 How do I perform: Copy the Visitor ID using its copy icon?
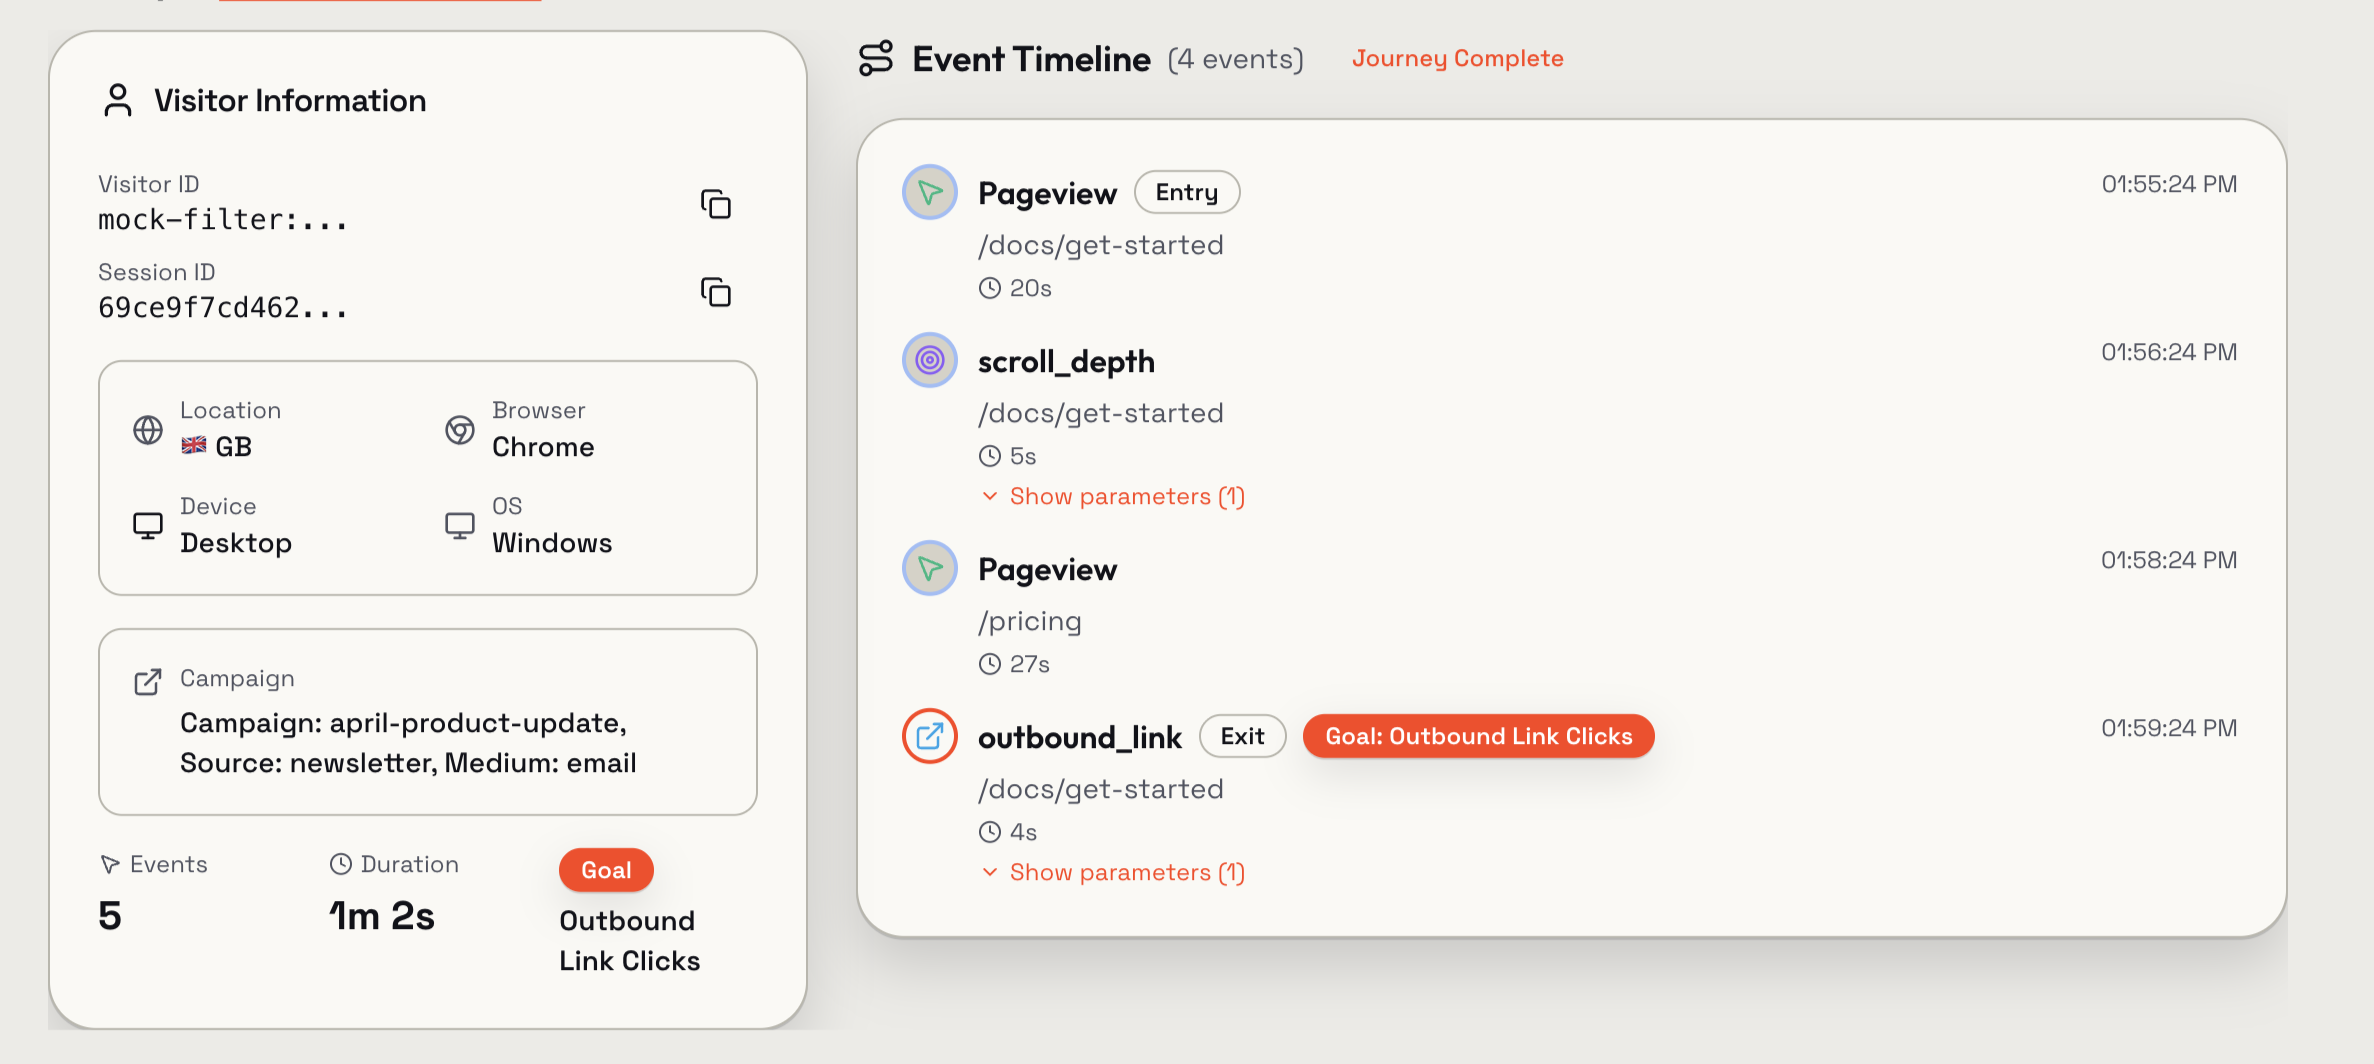(716, 203)
